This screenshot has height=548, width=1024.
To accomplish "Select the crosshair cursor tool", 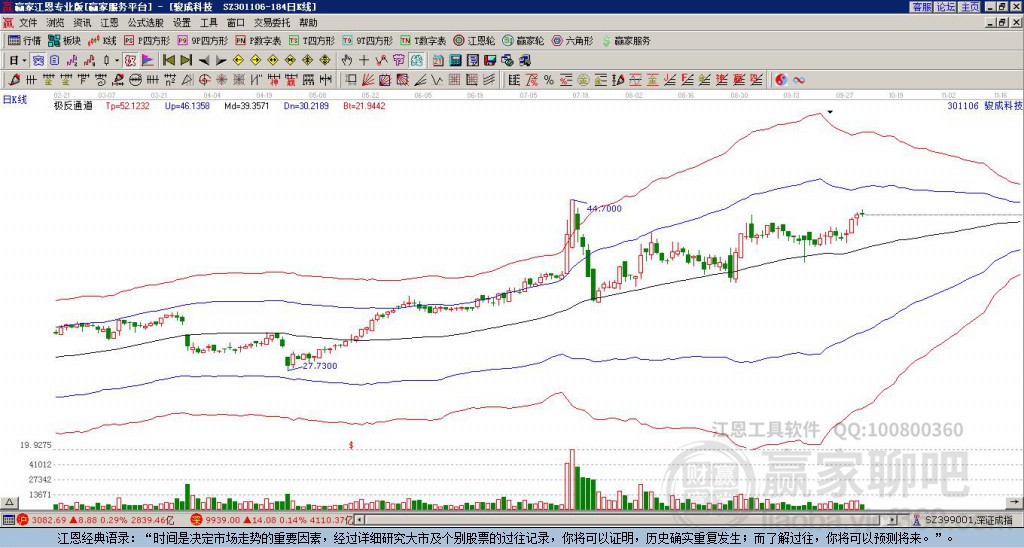I will pyautogui.click(x=364, y=61).
